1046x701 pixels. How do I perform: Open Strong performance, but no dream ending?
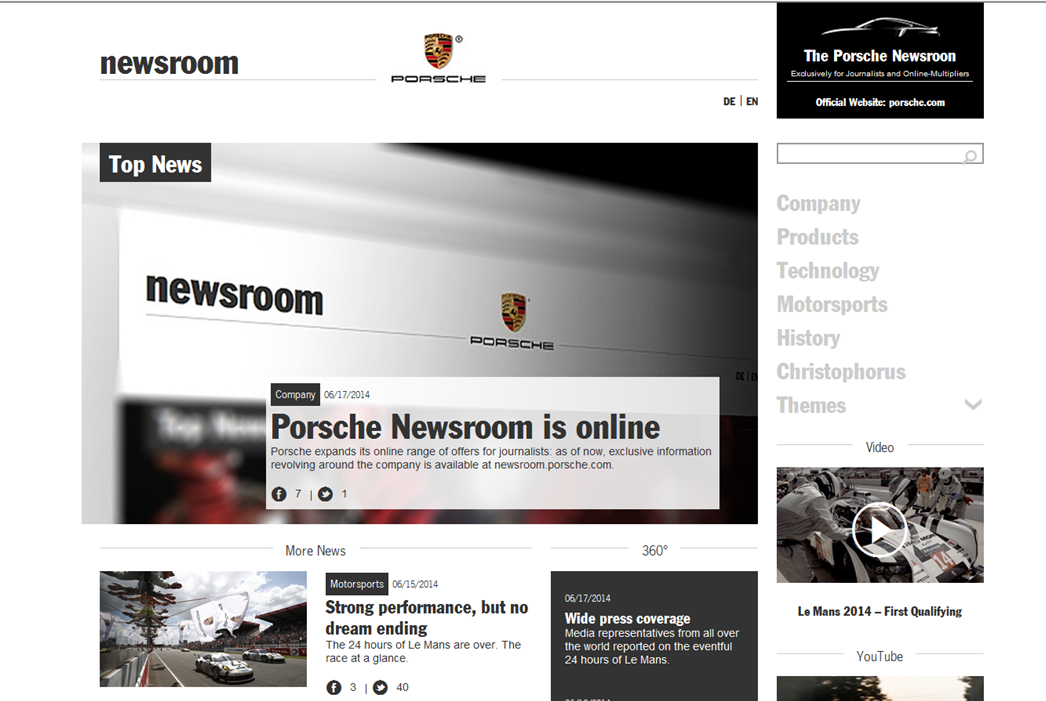pos(426,617)
